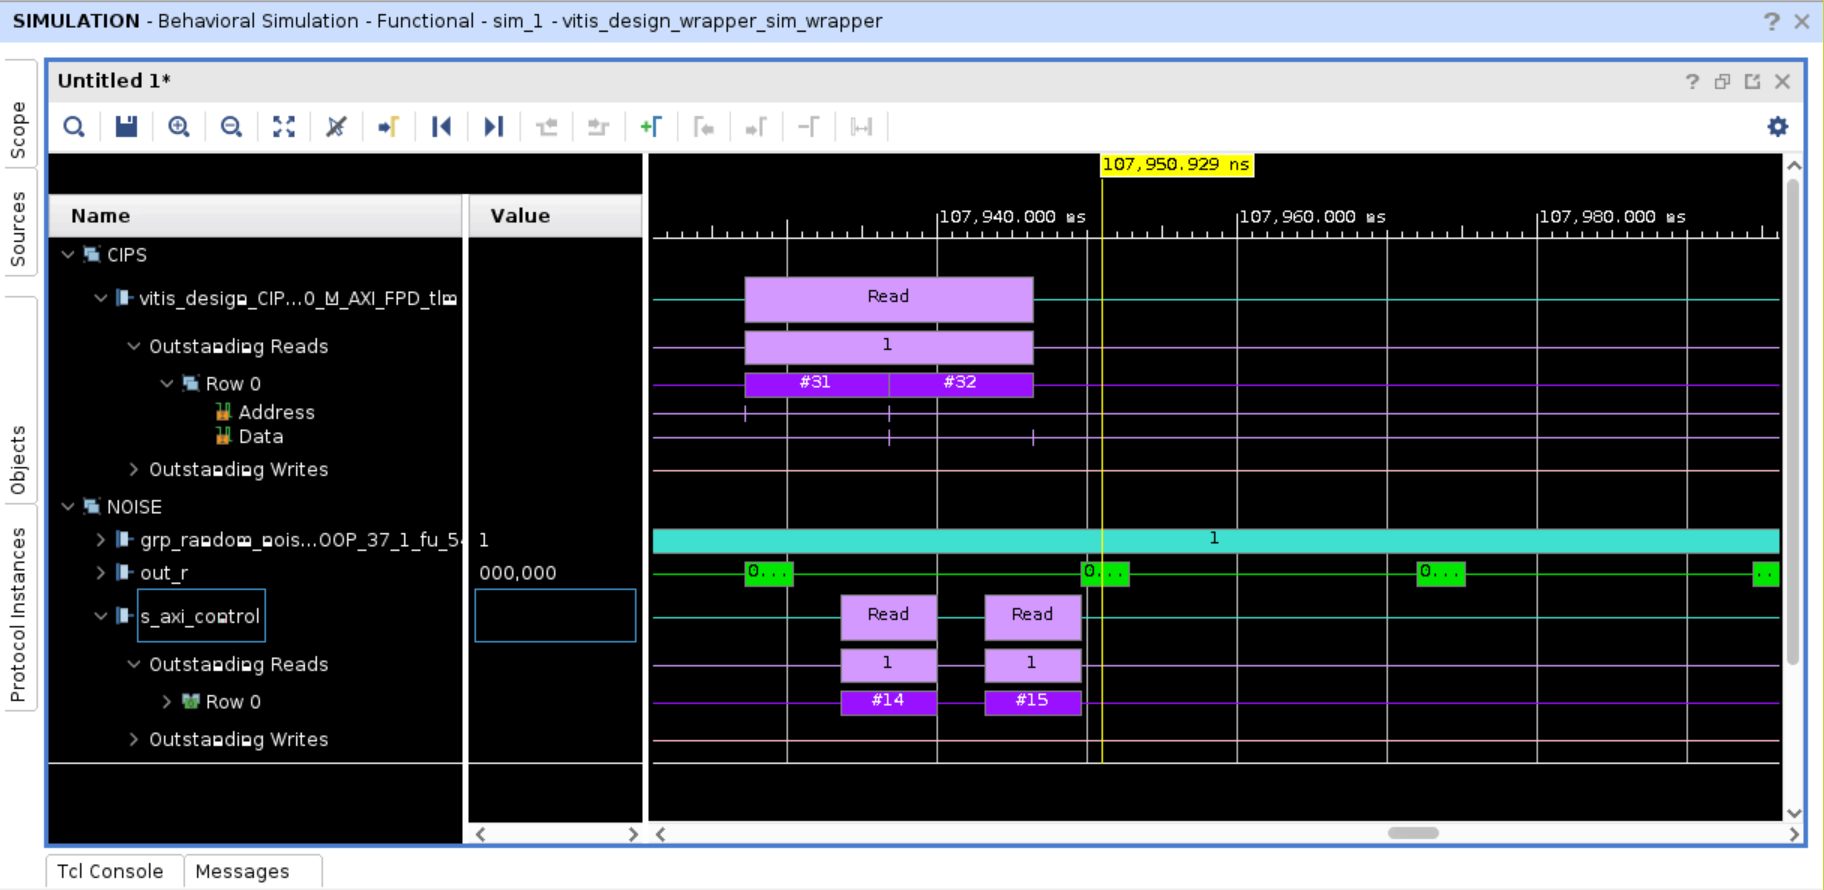Viewport: 1824px width, 890px height.
Task: Select the s_axi_control signal
Action: click(x=200, y=617)
